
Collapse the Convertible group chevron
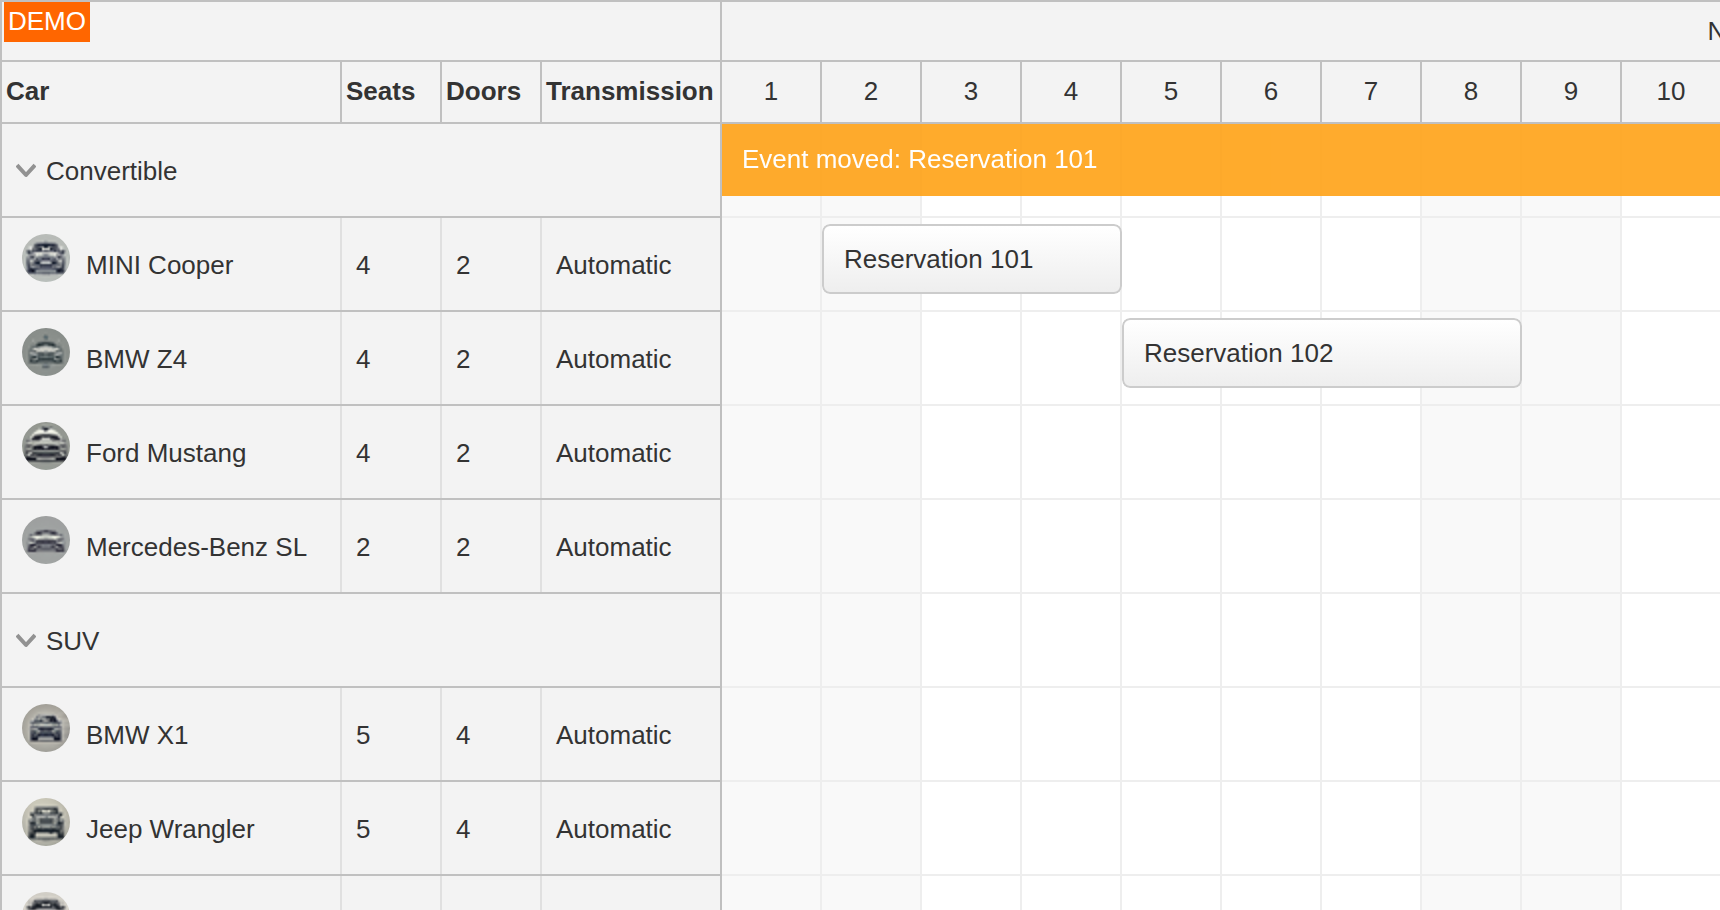26,171
